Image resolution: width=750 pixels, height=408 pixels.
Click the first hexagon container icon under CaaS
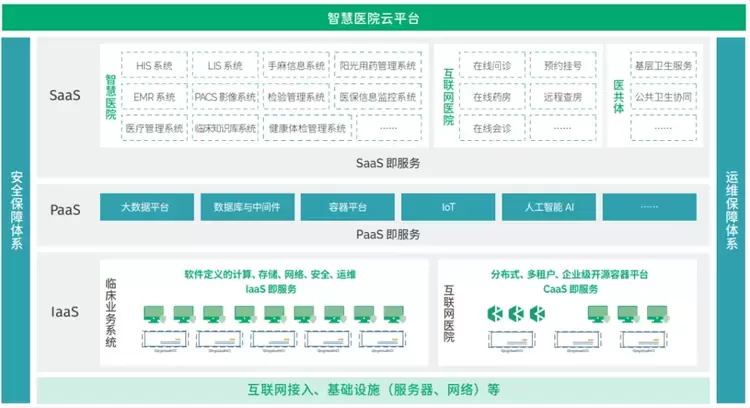tap(495, 314)
